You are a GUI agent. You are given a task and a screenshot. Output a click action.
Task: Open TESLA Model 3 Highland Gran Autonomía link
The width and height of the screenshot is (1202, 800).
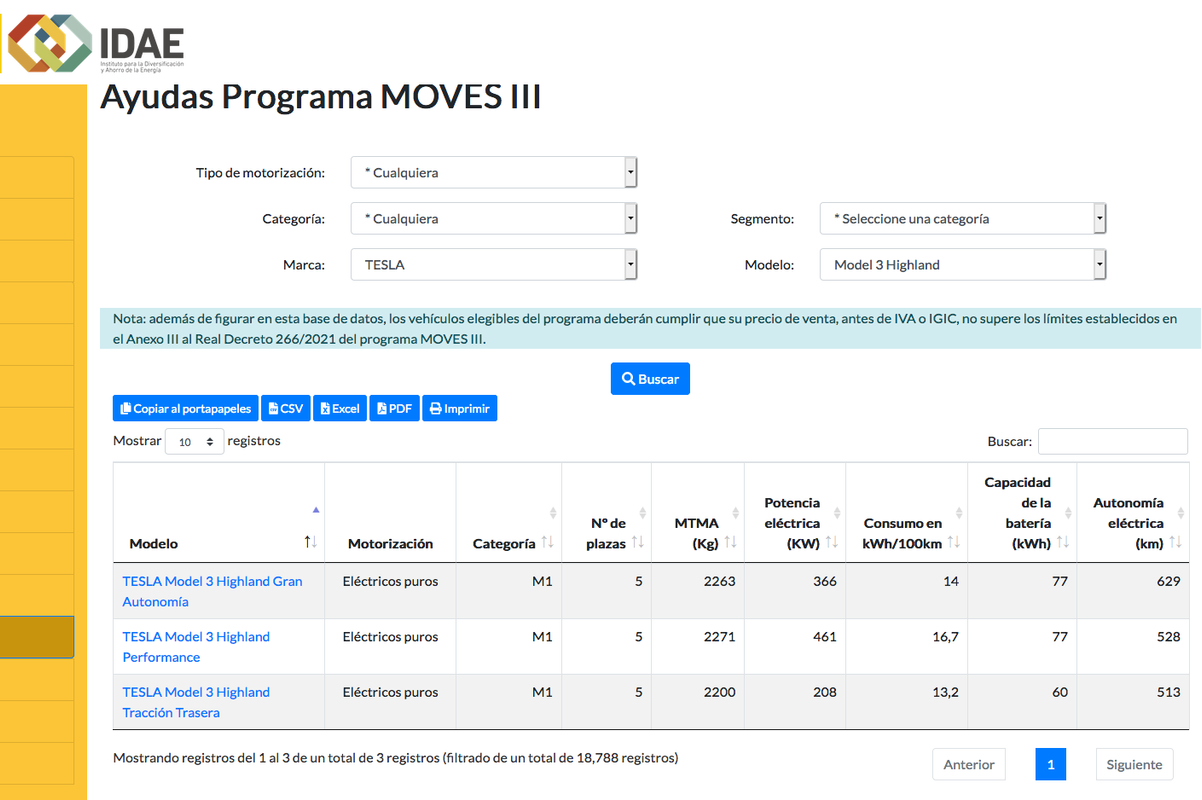212,591
